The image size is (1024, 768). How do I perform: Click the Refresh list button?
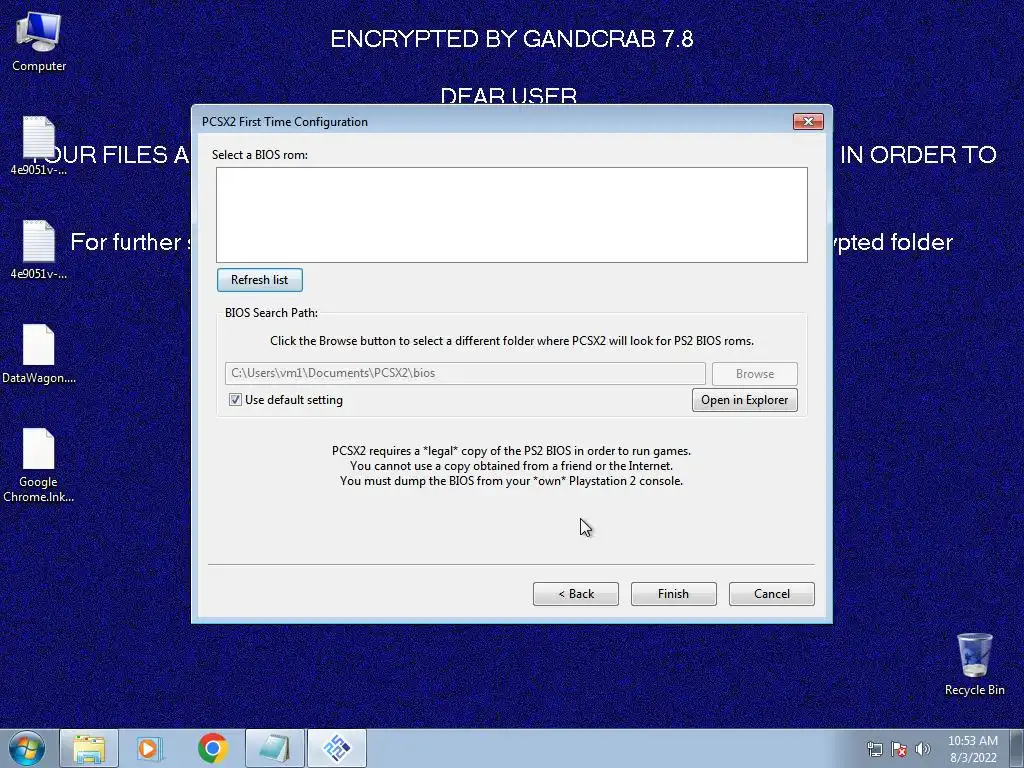[x=259, y=280]
